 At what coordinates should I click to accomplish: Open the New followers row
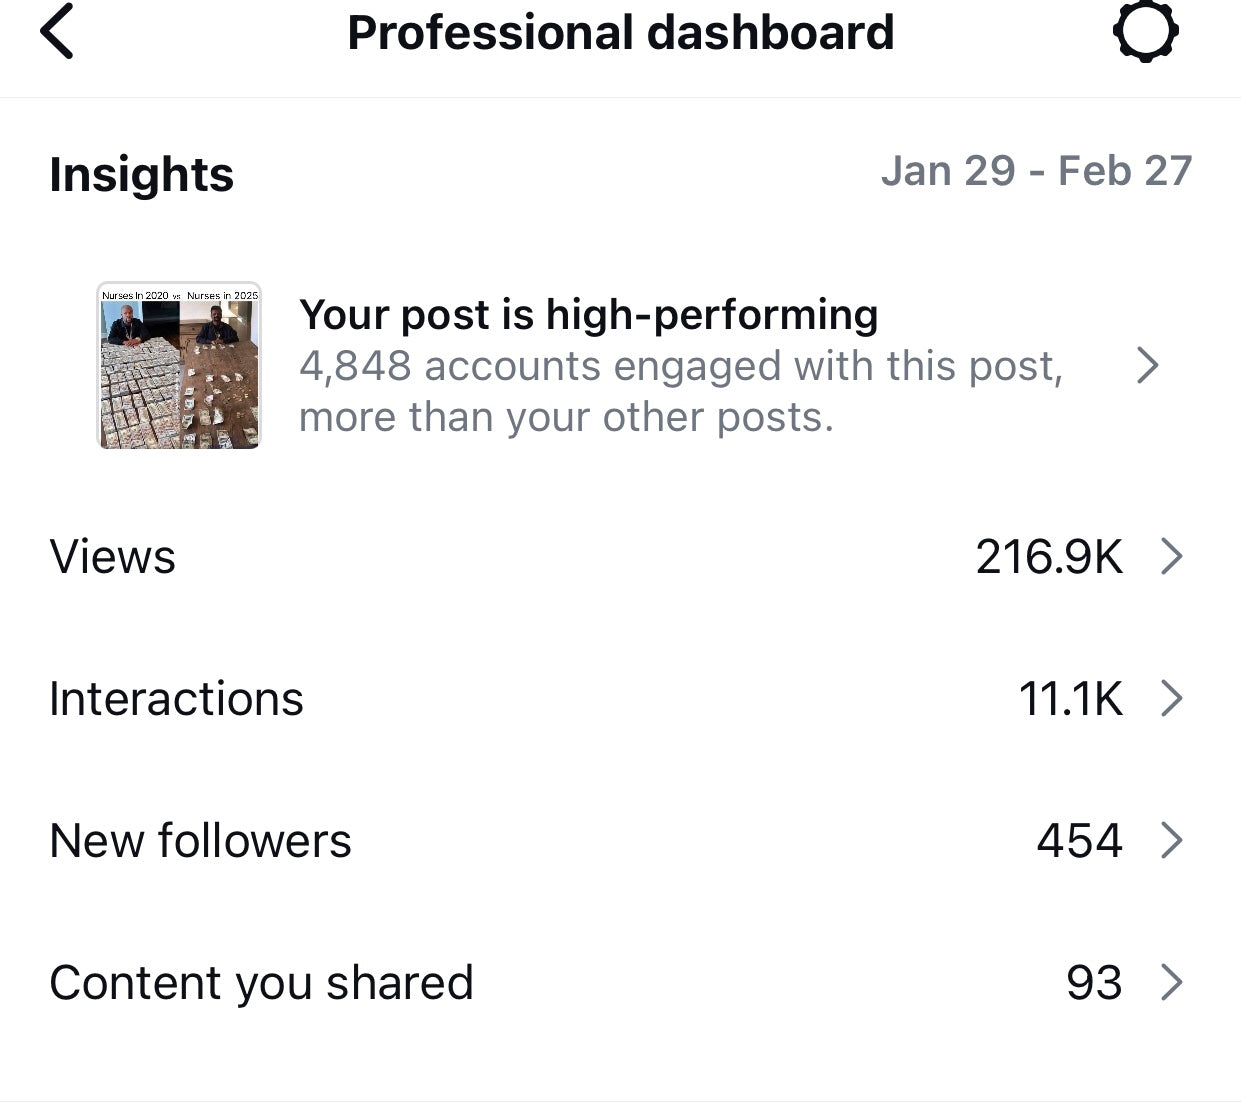[x=620, y=840]
